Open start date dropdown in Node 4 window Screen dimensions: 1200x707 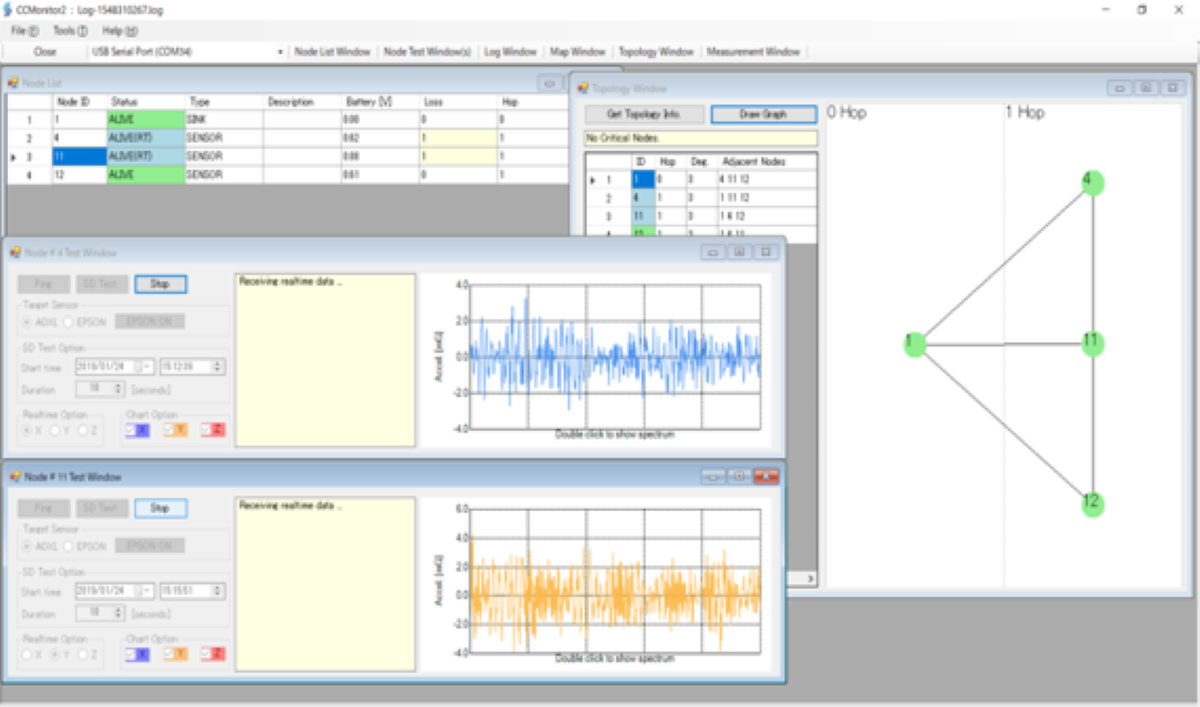pyautogui.click(x=146, y=367)
